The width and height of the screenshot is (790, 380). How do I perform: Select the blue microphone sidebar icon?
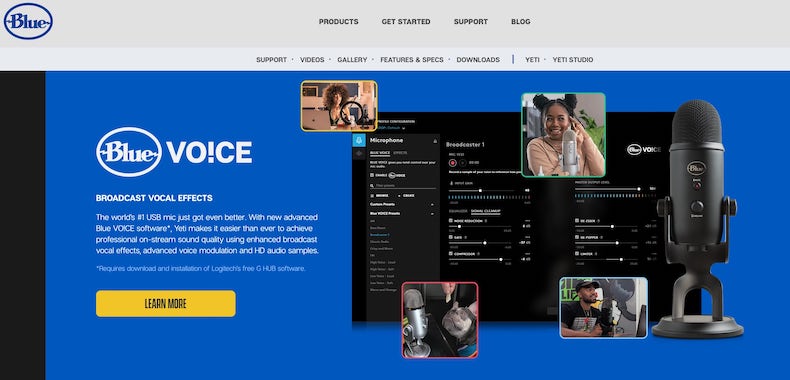pos(359,140)
